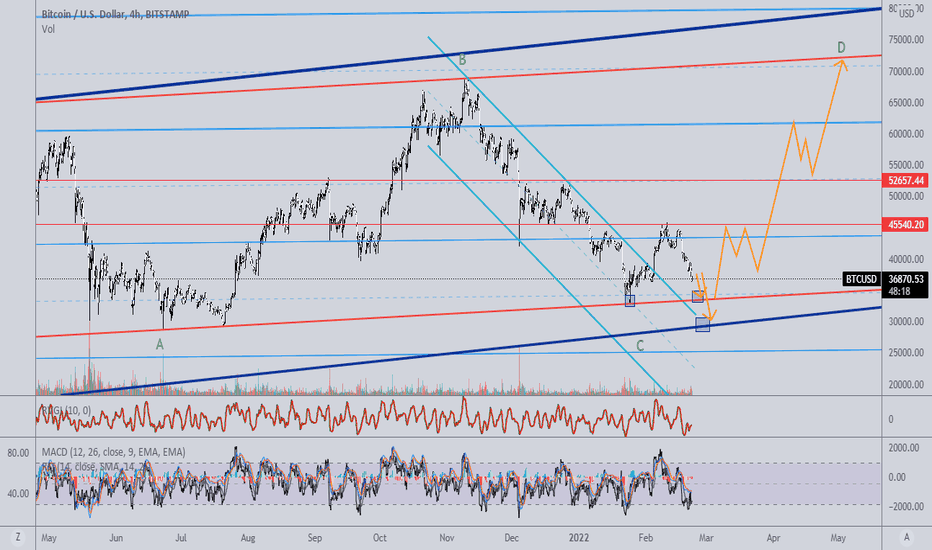Viewport: 932px width, 550px height.
Task: Select the Vol indicator label
Action: pos(48,29)
